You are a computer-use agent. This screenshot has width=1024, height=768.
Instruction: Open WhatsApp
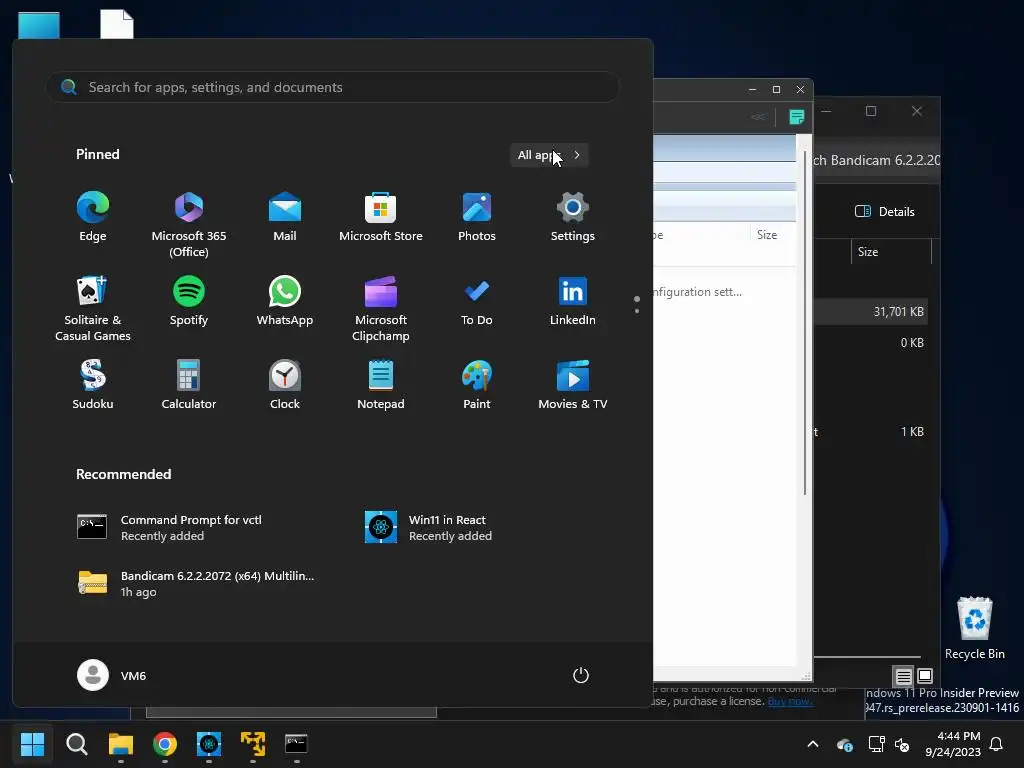click(x=285, y=301)
